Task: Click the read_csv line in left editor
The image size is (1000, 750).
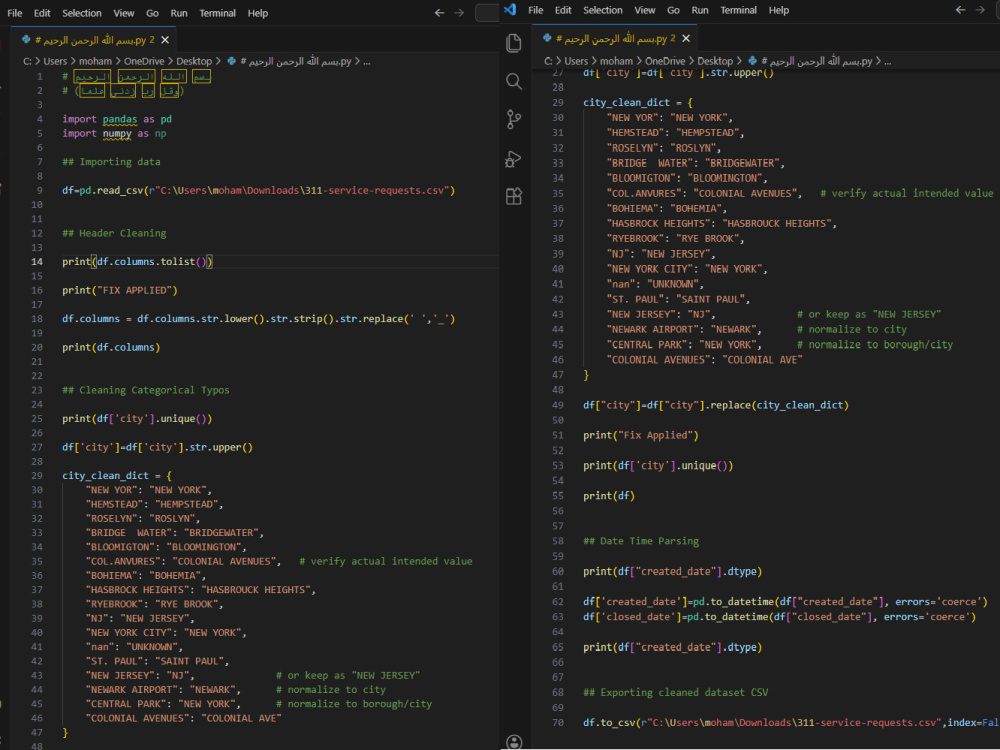Action: click(x=258, y=190)
